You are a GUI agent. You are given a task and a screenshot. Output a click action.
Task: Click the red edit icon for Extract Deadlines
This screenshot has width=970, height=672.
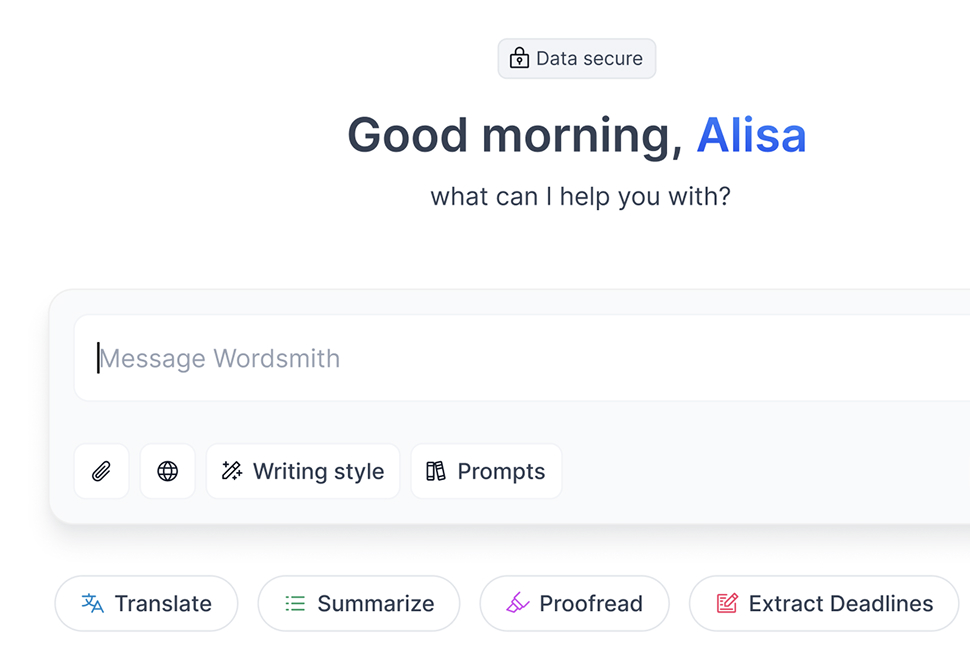727,603
